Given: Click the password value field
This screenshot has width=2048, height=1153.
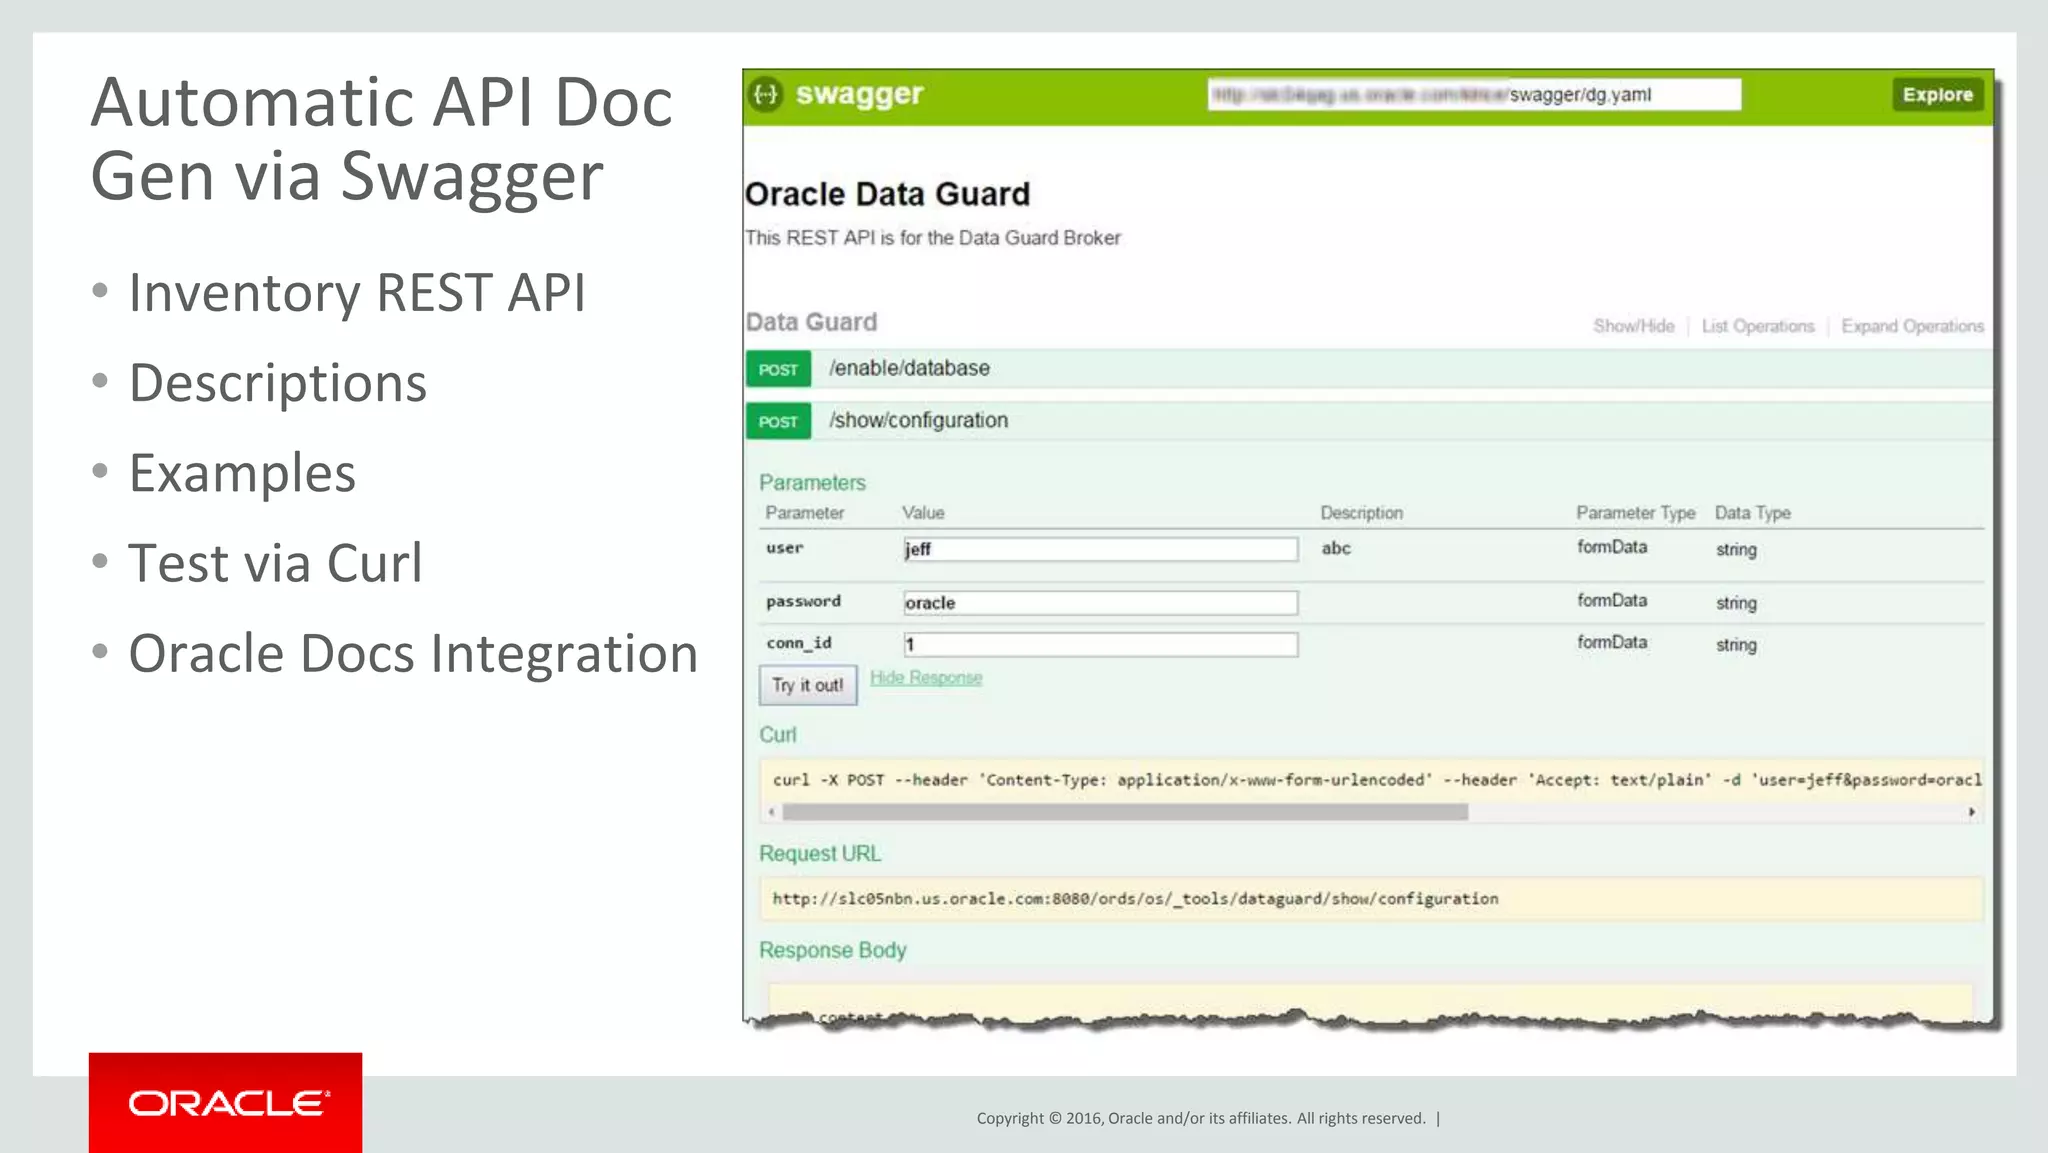Looking at the screenshot, I should click(1100, 603).
